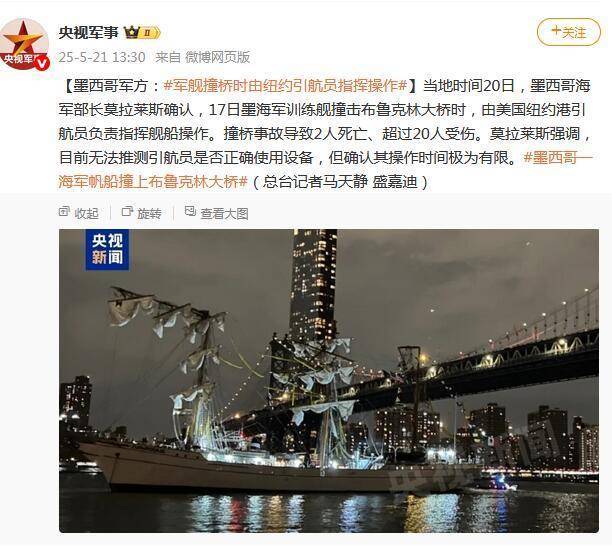Open hashtag 军舰撞桥时由纽约引航员指挥操作
Image resolution: width=612 pixels, height=548 pixels.
click(285, 85)
